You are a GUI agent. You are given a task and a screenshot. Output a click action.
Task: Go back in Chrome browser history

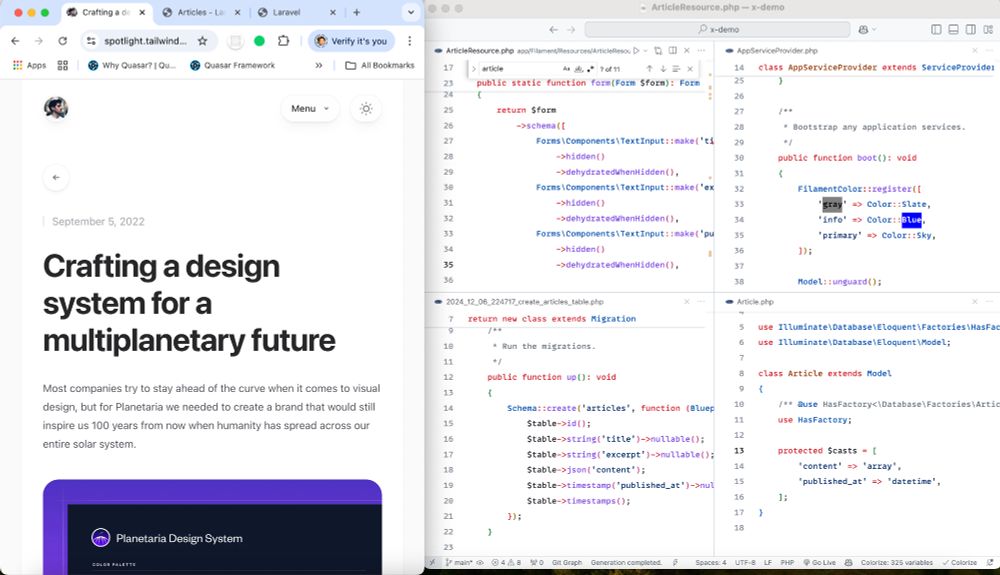15,41
